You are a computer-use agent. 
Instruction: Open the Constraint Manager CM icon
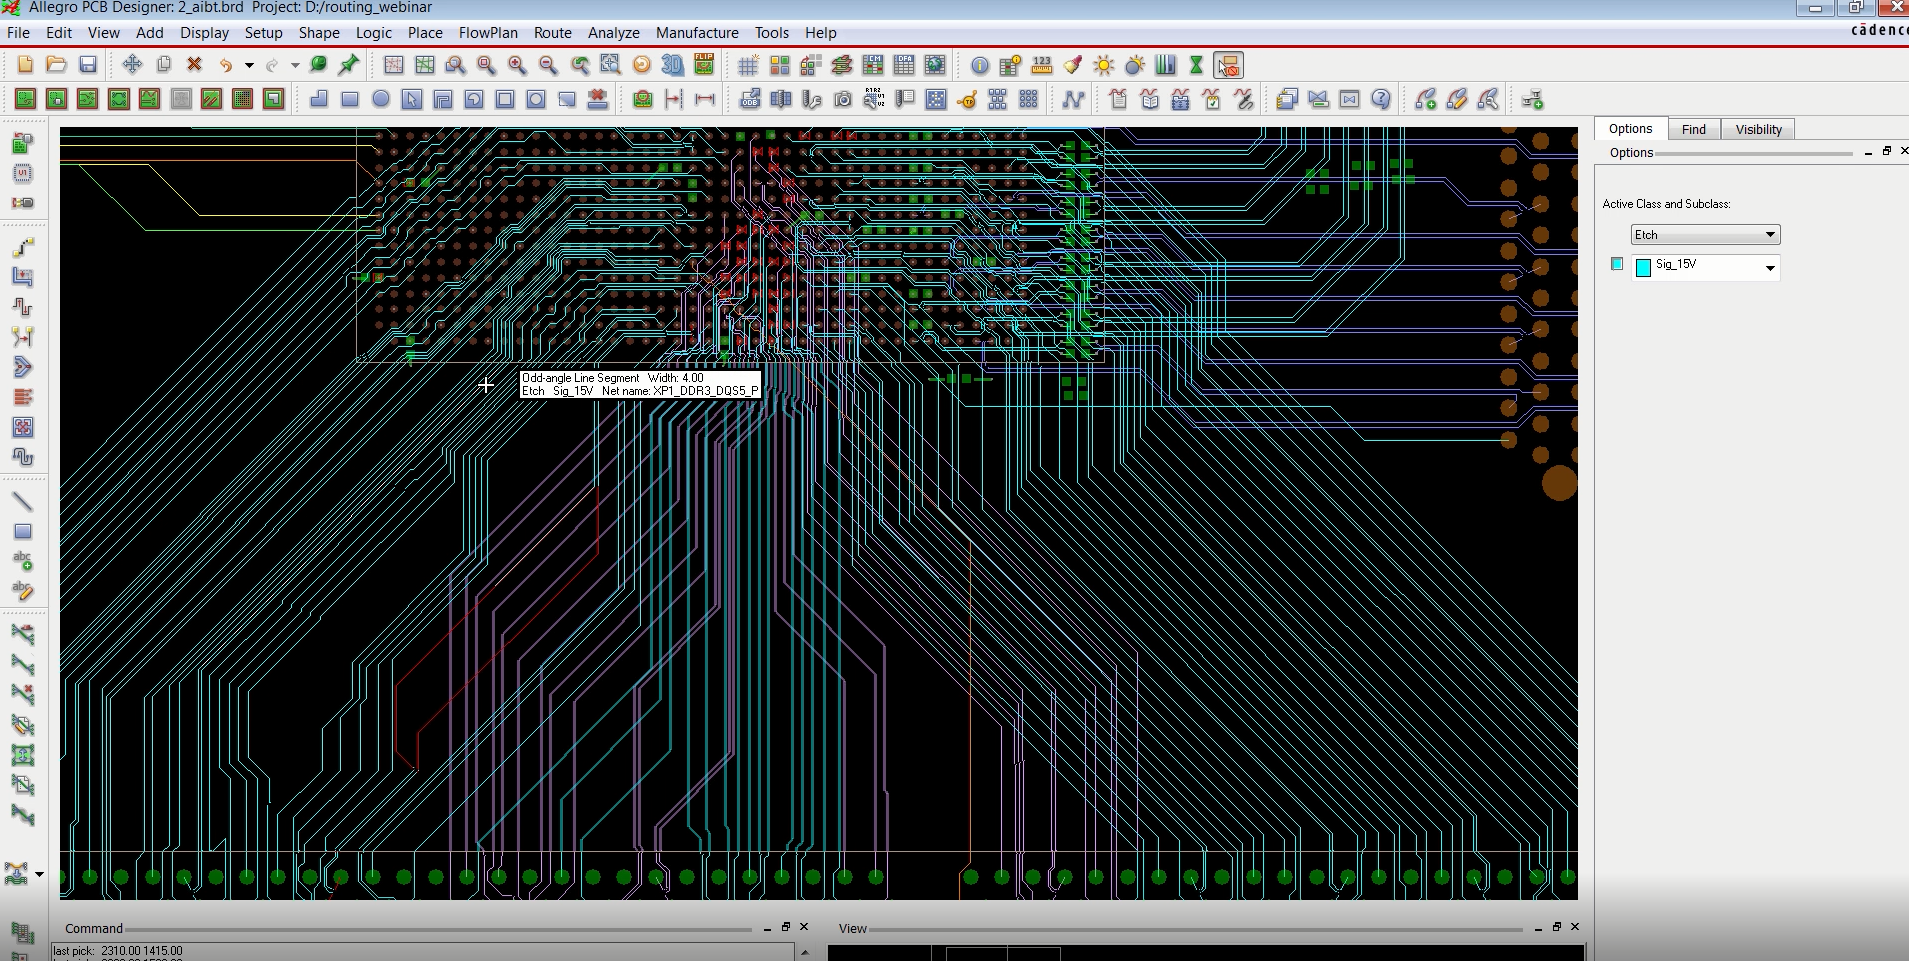pos(873,65)
